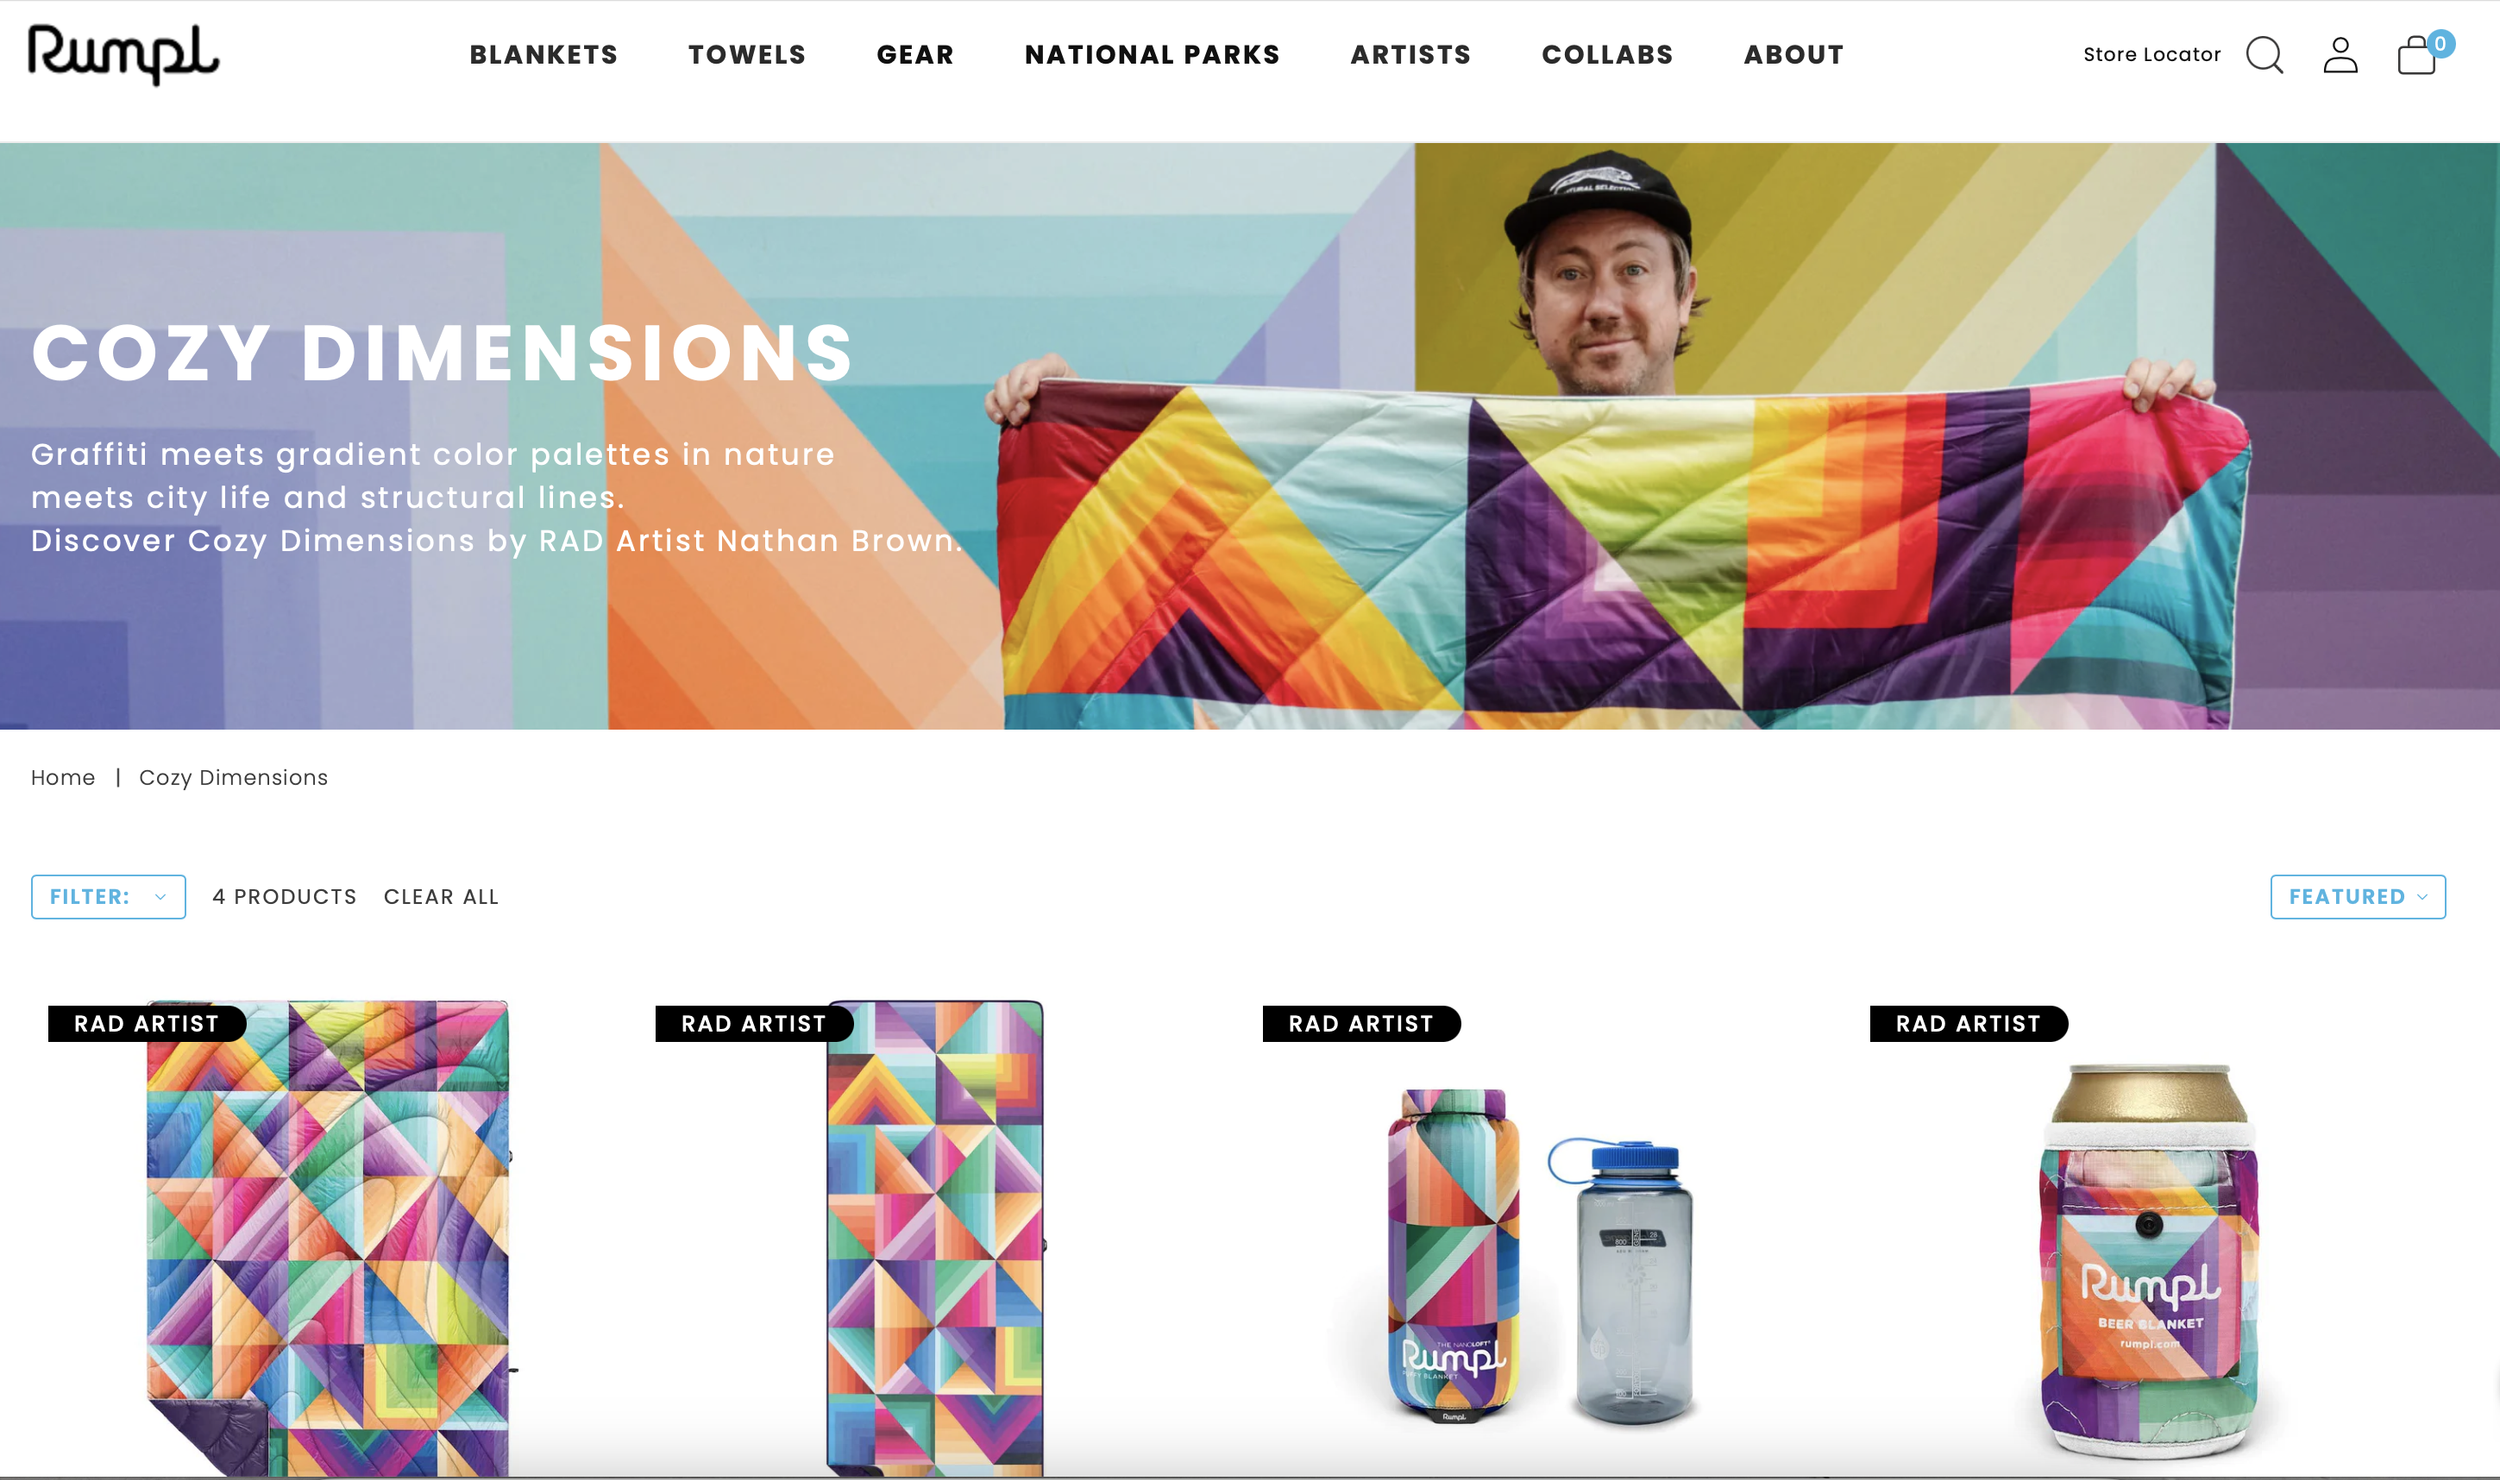Open the BLANKETS menu
The width and height of the screenshot is (2500, 1480).
pos(544,55)
